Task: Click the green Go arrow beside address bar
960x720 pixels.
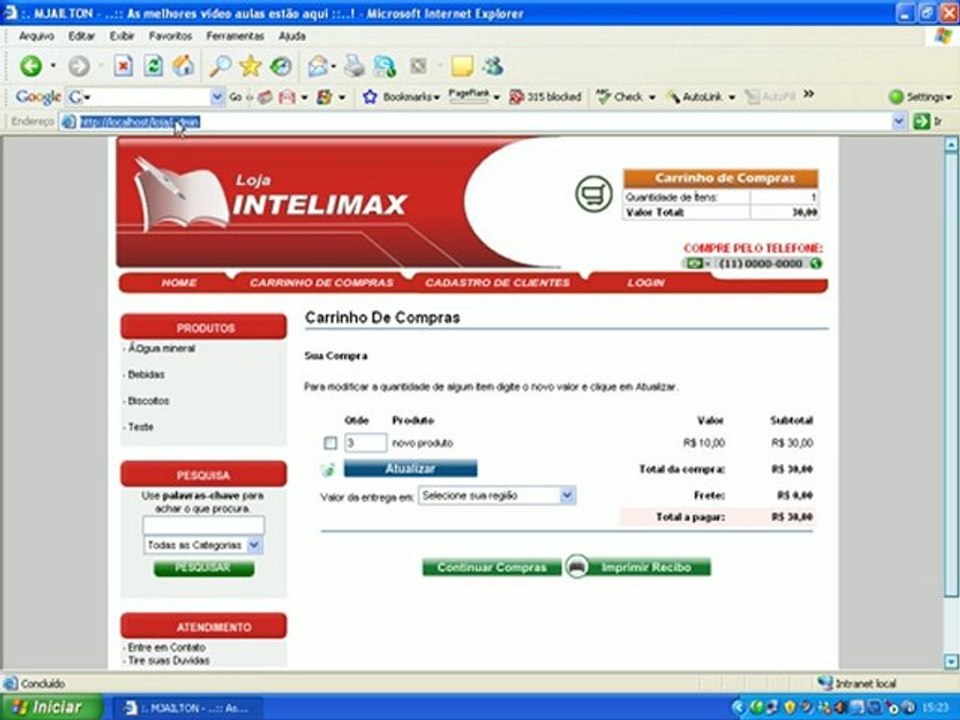Action: click(921, 121)
